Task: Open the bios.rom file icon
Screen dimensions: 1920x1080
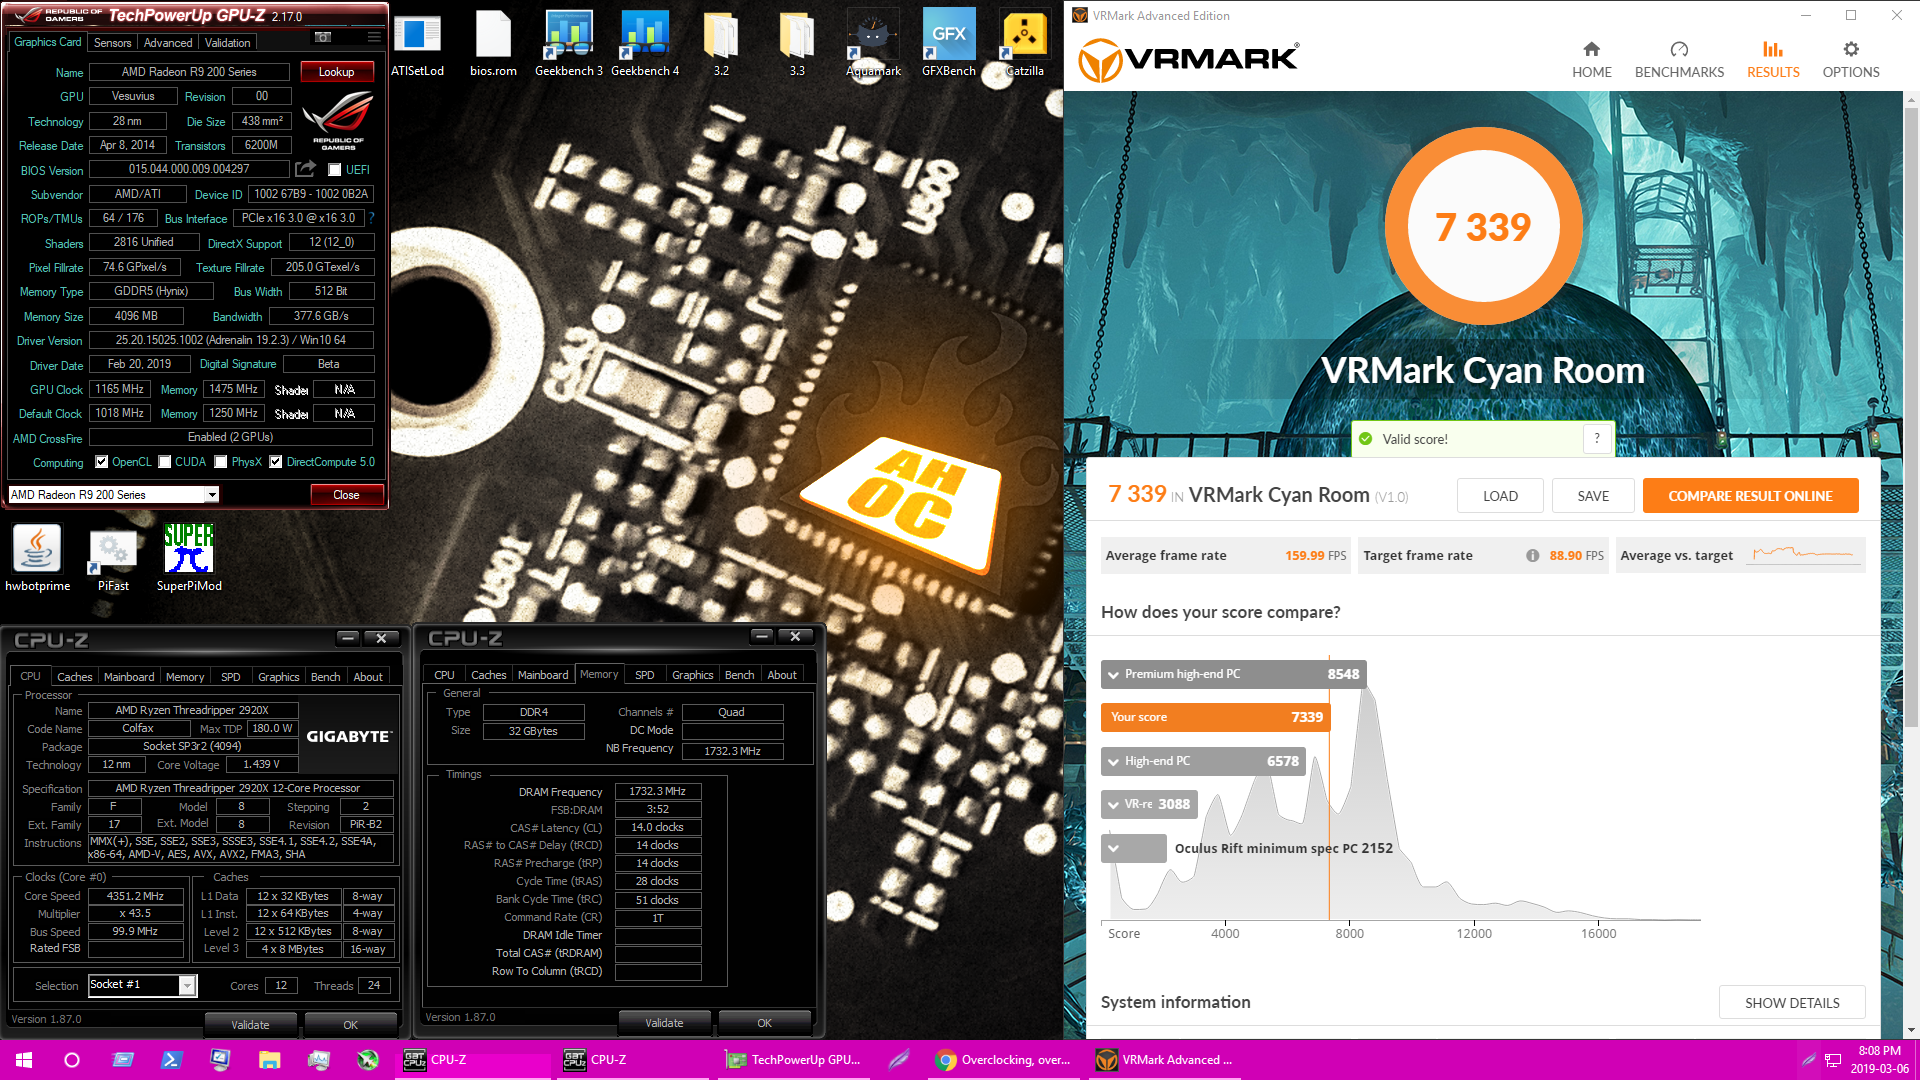Action: (x=493, y=45)
